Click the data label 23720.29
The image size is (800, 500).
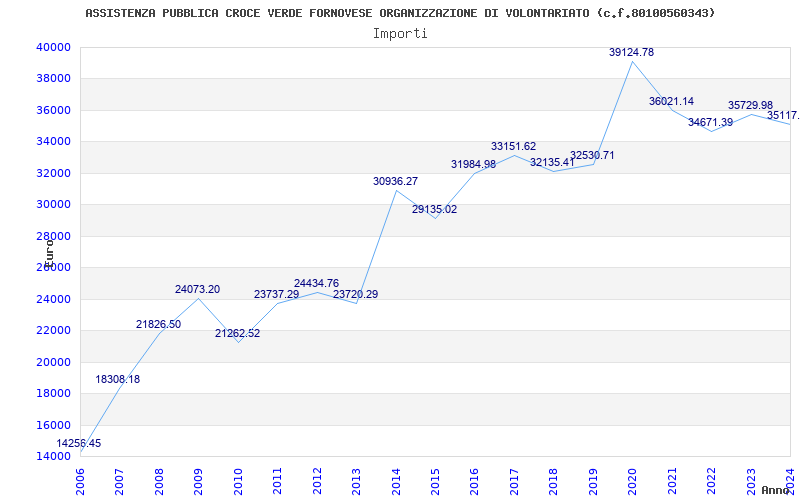tap(356, 294)
